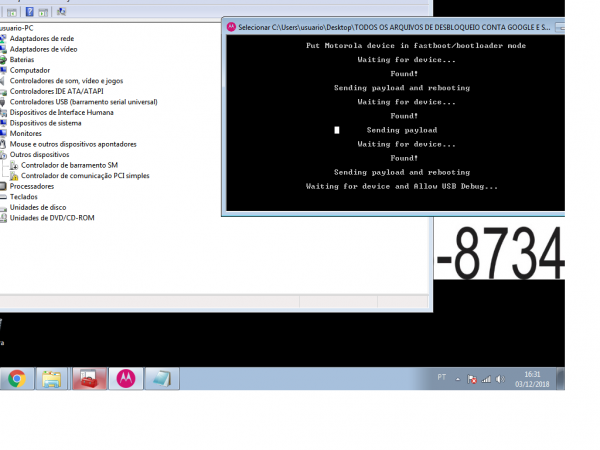Click the Processadores category icon

[3, 186]
